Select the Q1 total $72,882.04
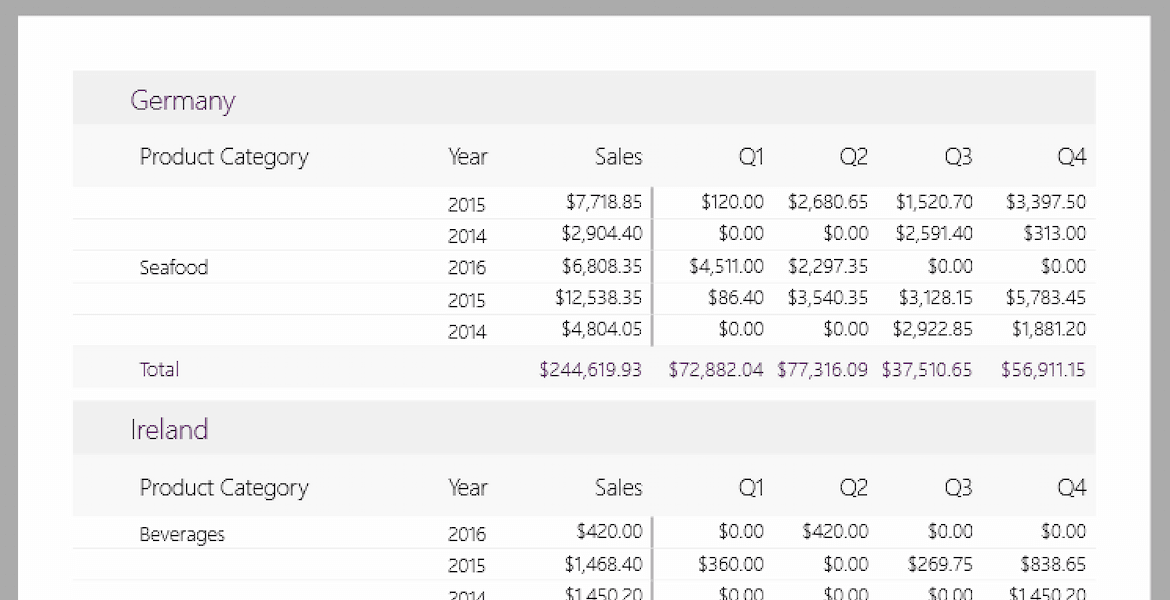The image size is (1170, 600). click(x=715, y=369)
